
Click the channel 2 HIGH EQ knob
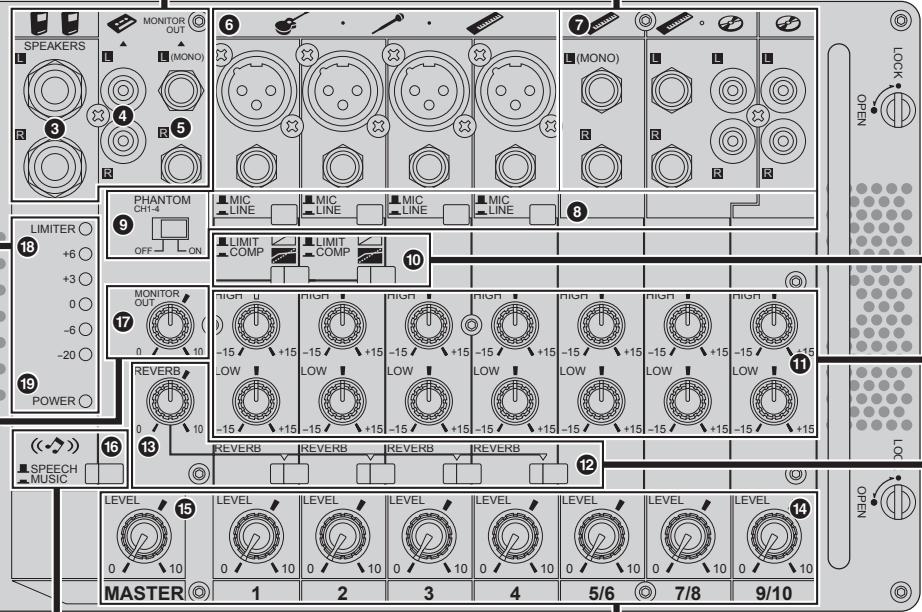(343, 325)
